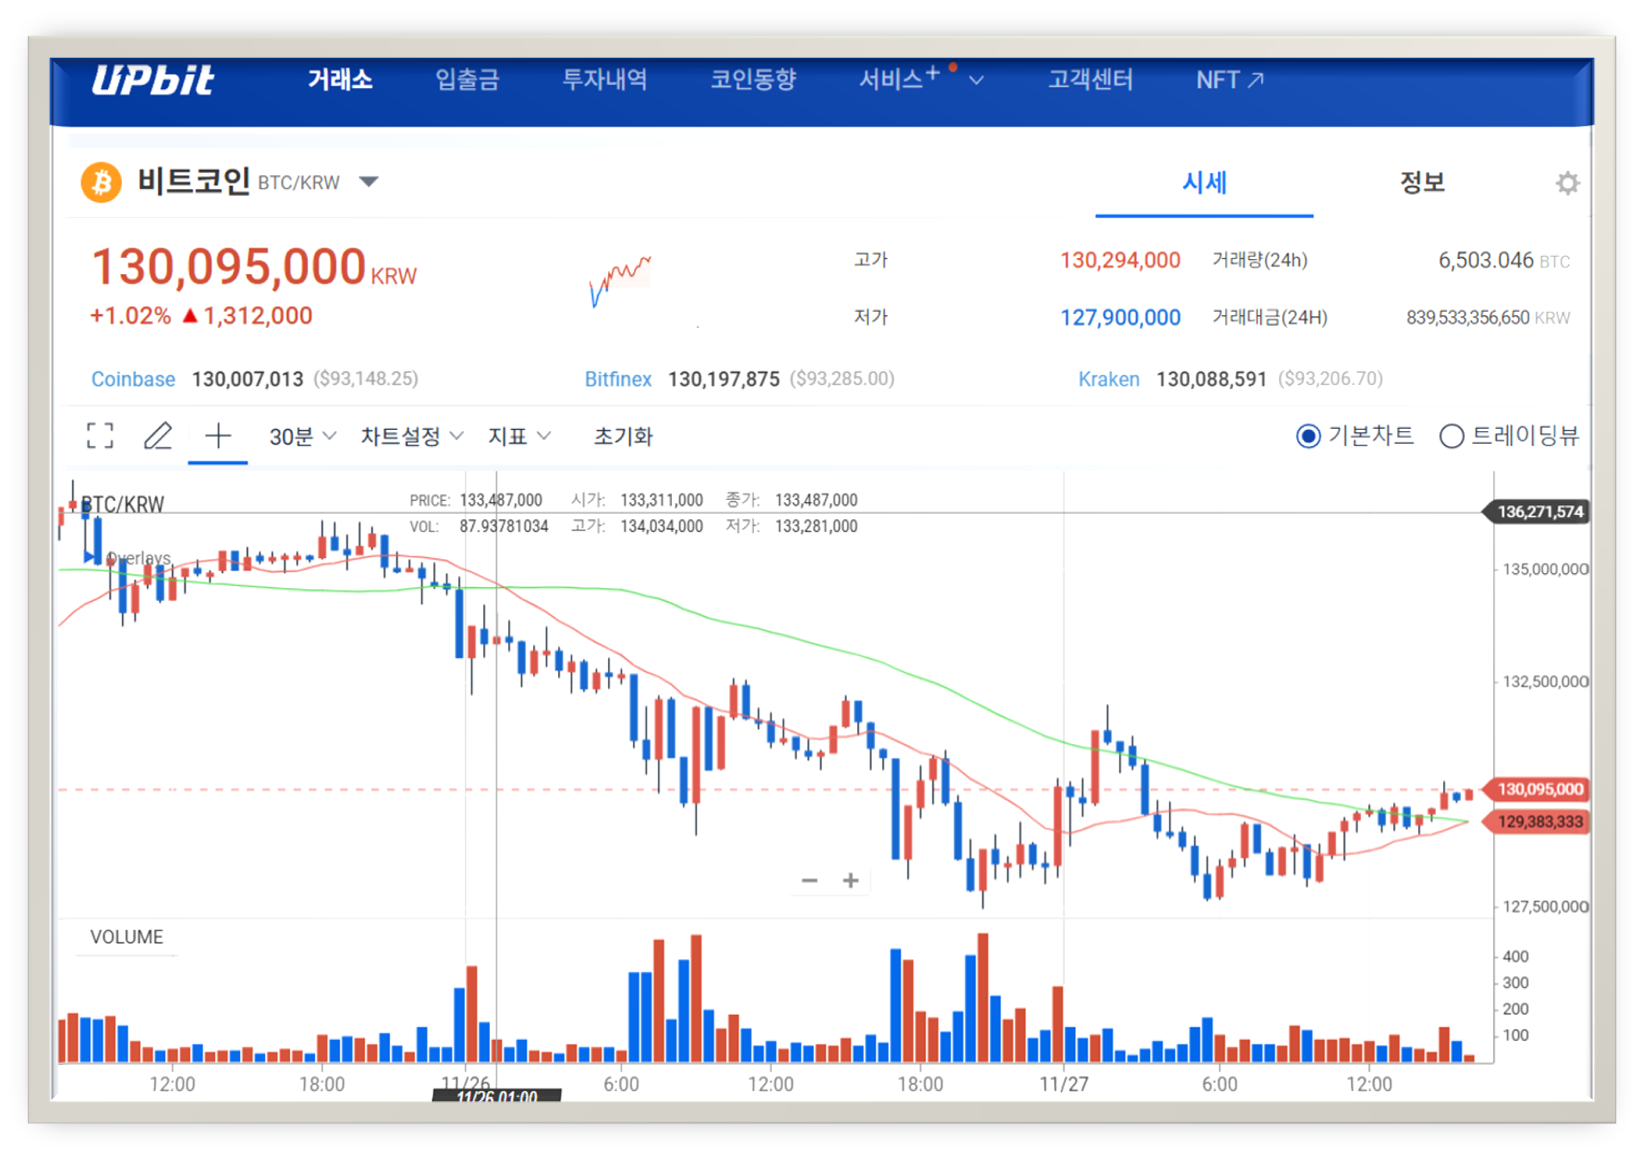Click the 6,503.046 BTC volume value
The width and height of the screenshot is (1644, 1159).
point(1503,261)
